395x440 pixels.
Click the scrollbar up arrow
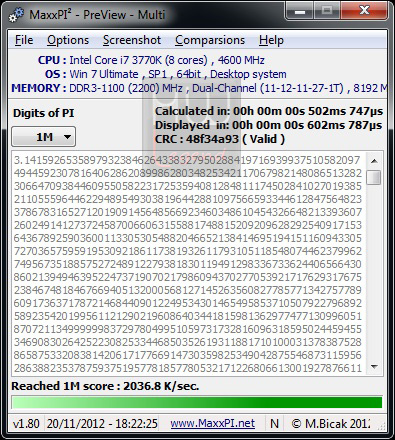374,161
